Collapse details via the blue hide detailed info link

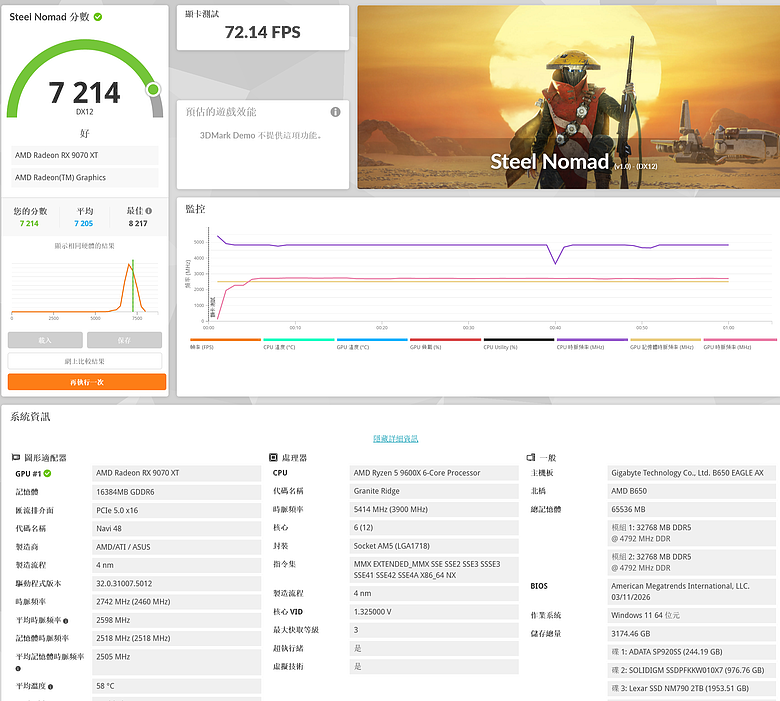[395, 438]
